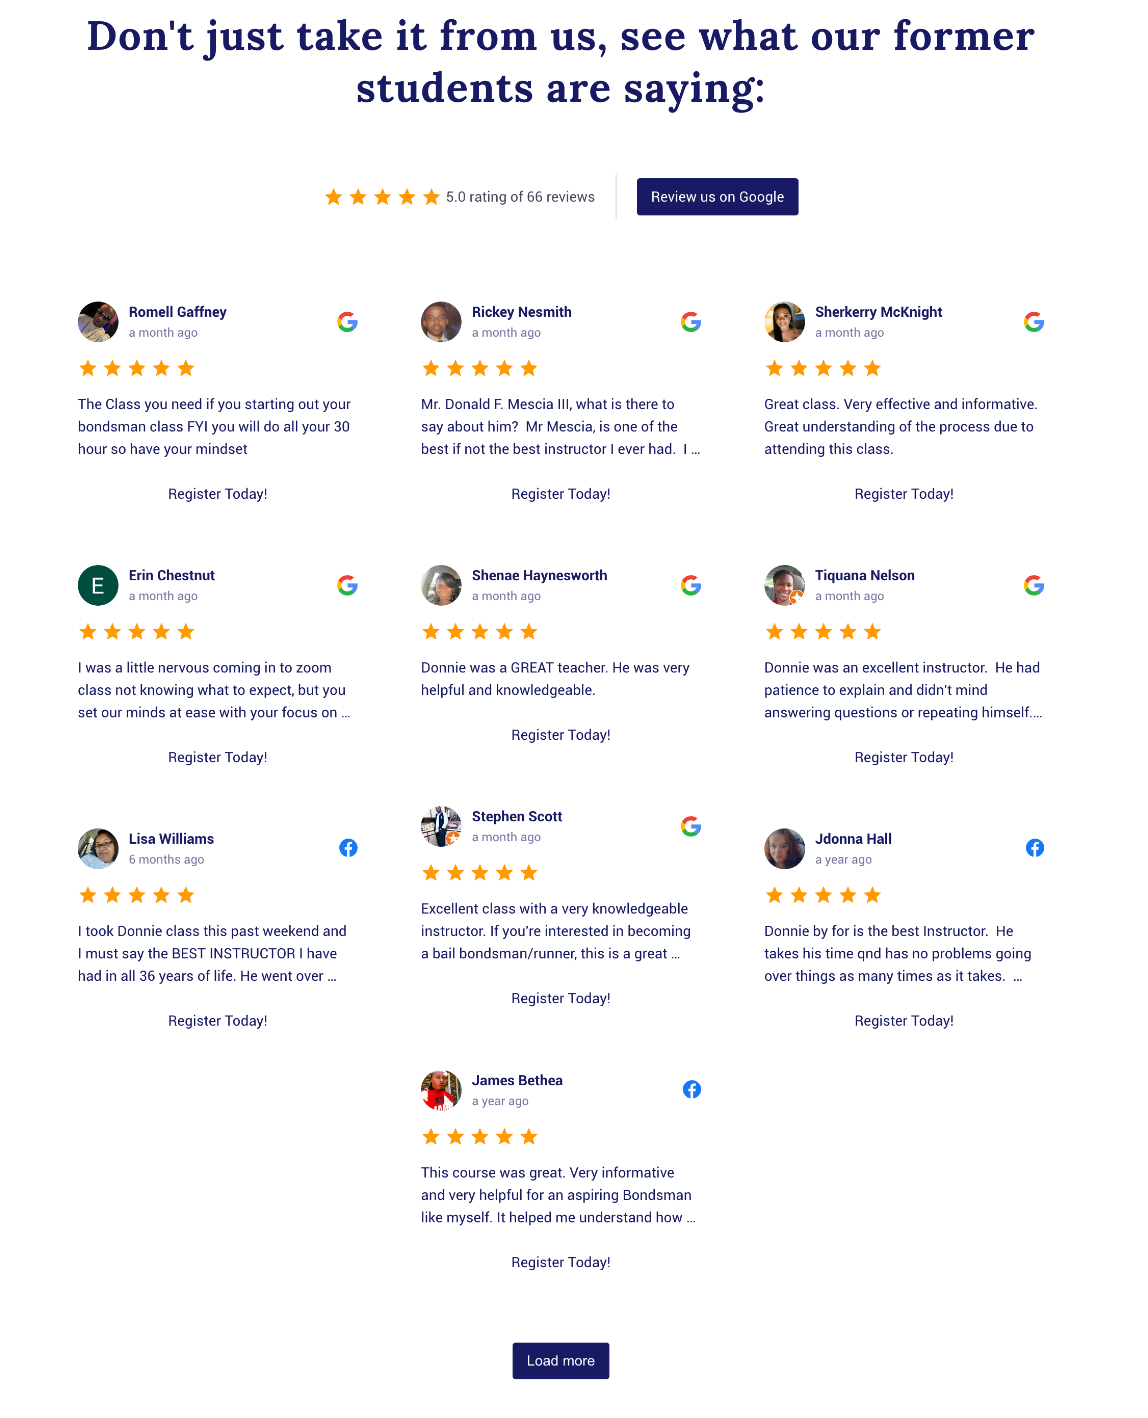Viewport: 1148px width, 1418px height.
Task: Click the Google icon on Romell Gaffney's review
Action: 347,322
